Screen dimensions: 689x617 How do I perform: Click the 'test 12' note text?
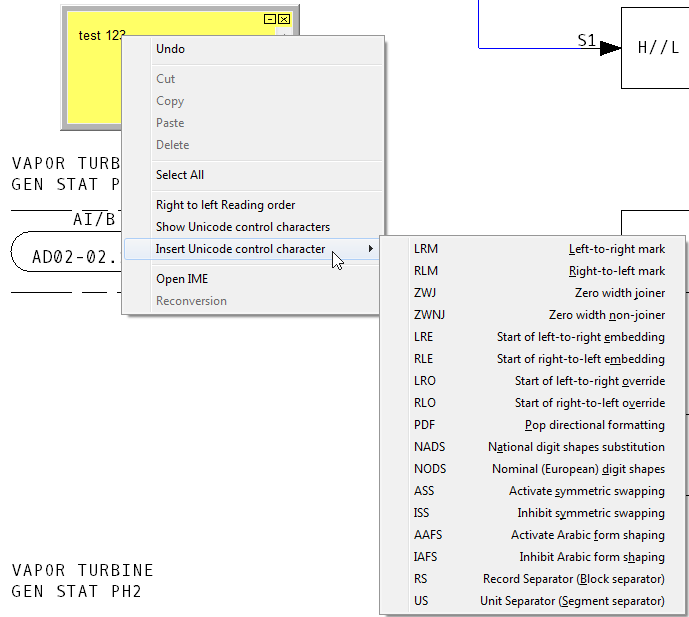click(101, 35)
